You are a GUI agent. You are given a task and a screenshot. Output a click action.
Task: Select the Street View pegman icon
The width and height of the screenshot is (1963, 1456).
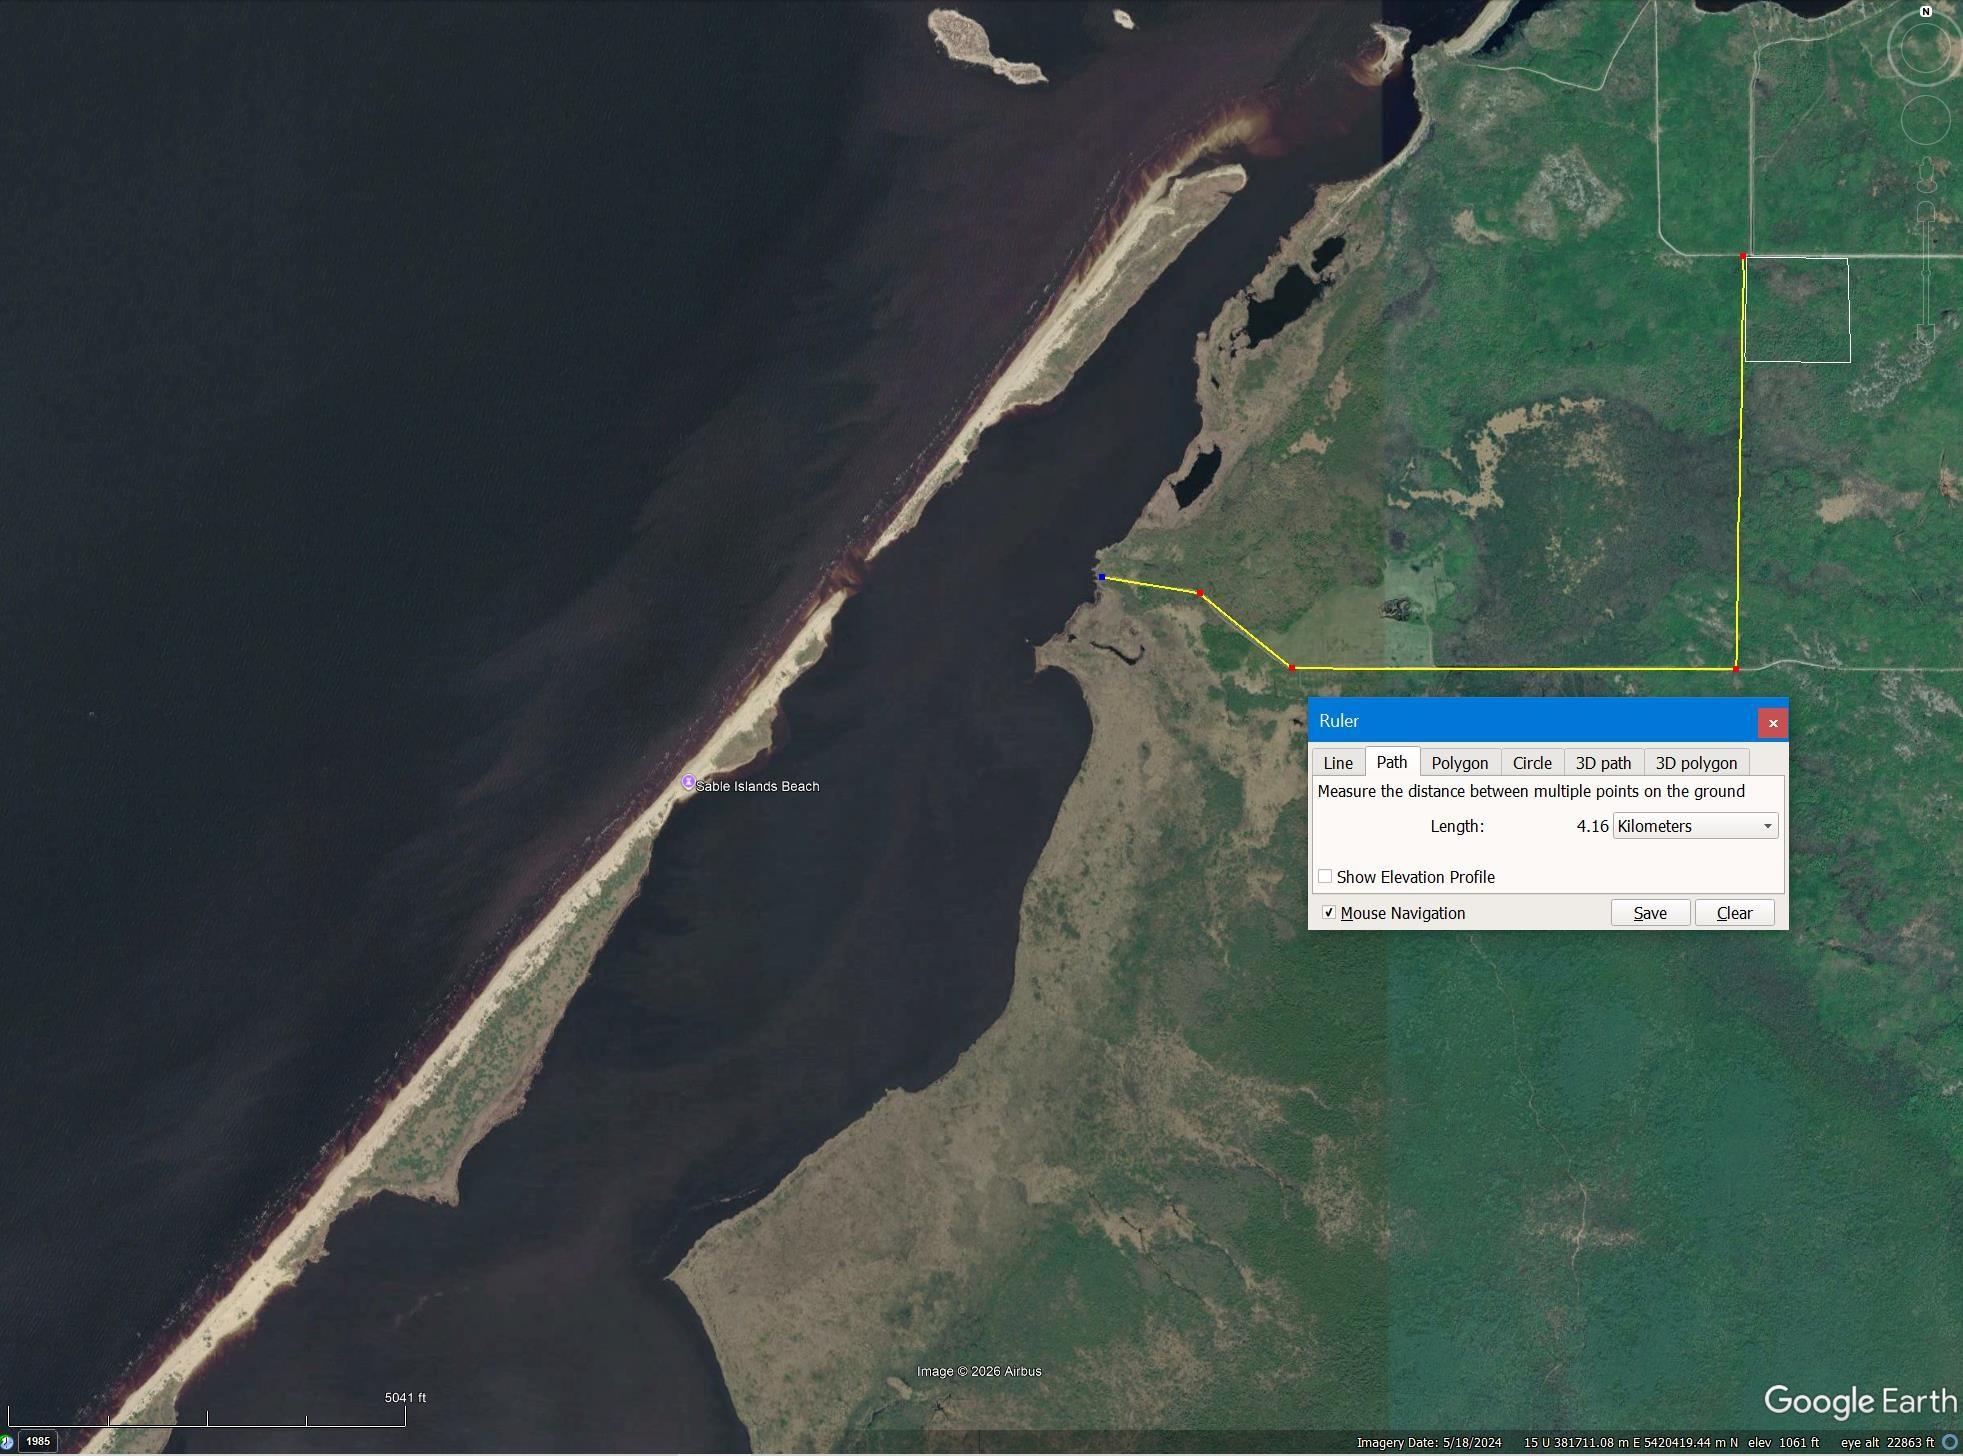tap(1926, 175)
